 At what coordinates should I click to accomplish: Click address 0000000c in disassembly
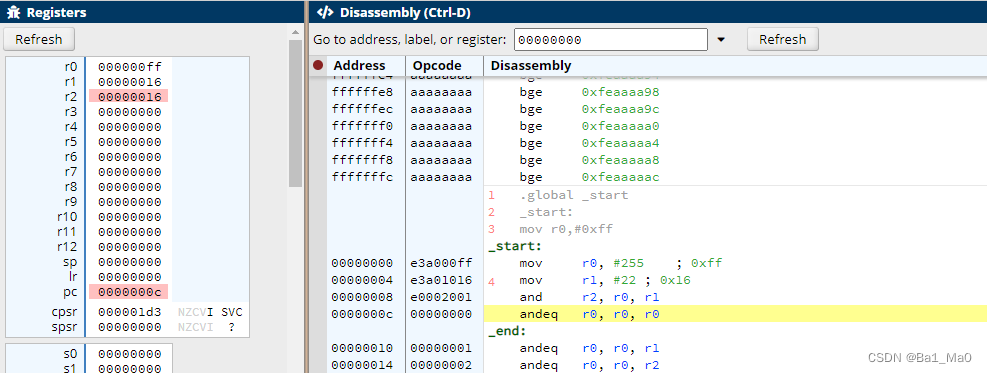(x=362, y=314)
